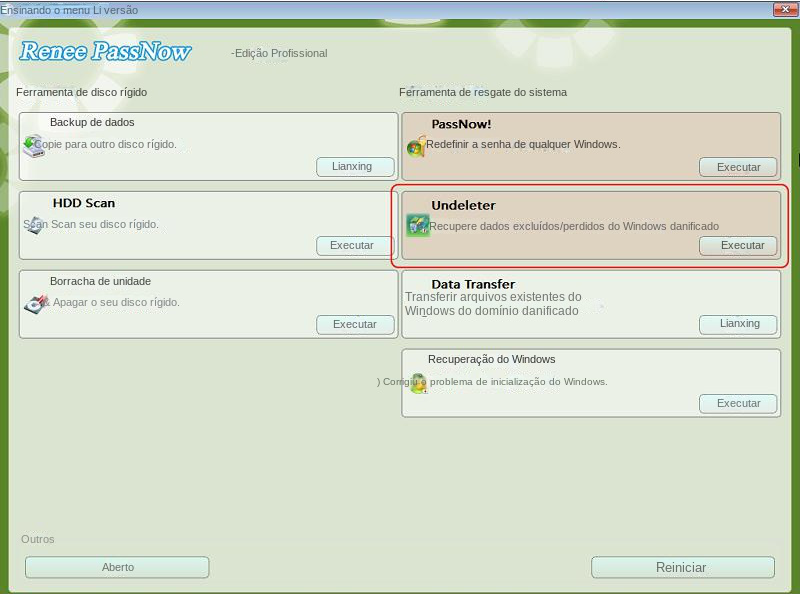Click 'Scan seu disco rígido.' text
Viewport: 800px width, 594px height.
tap(105, 225)
